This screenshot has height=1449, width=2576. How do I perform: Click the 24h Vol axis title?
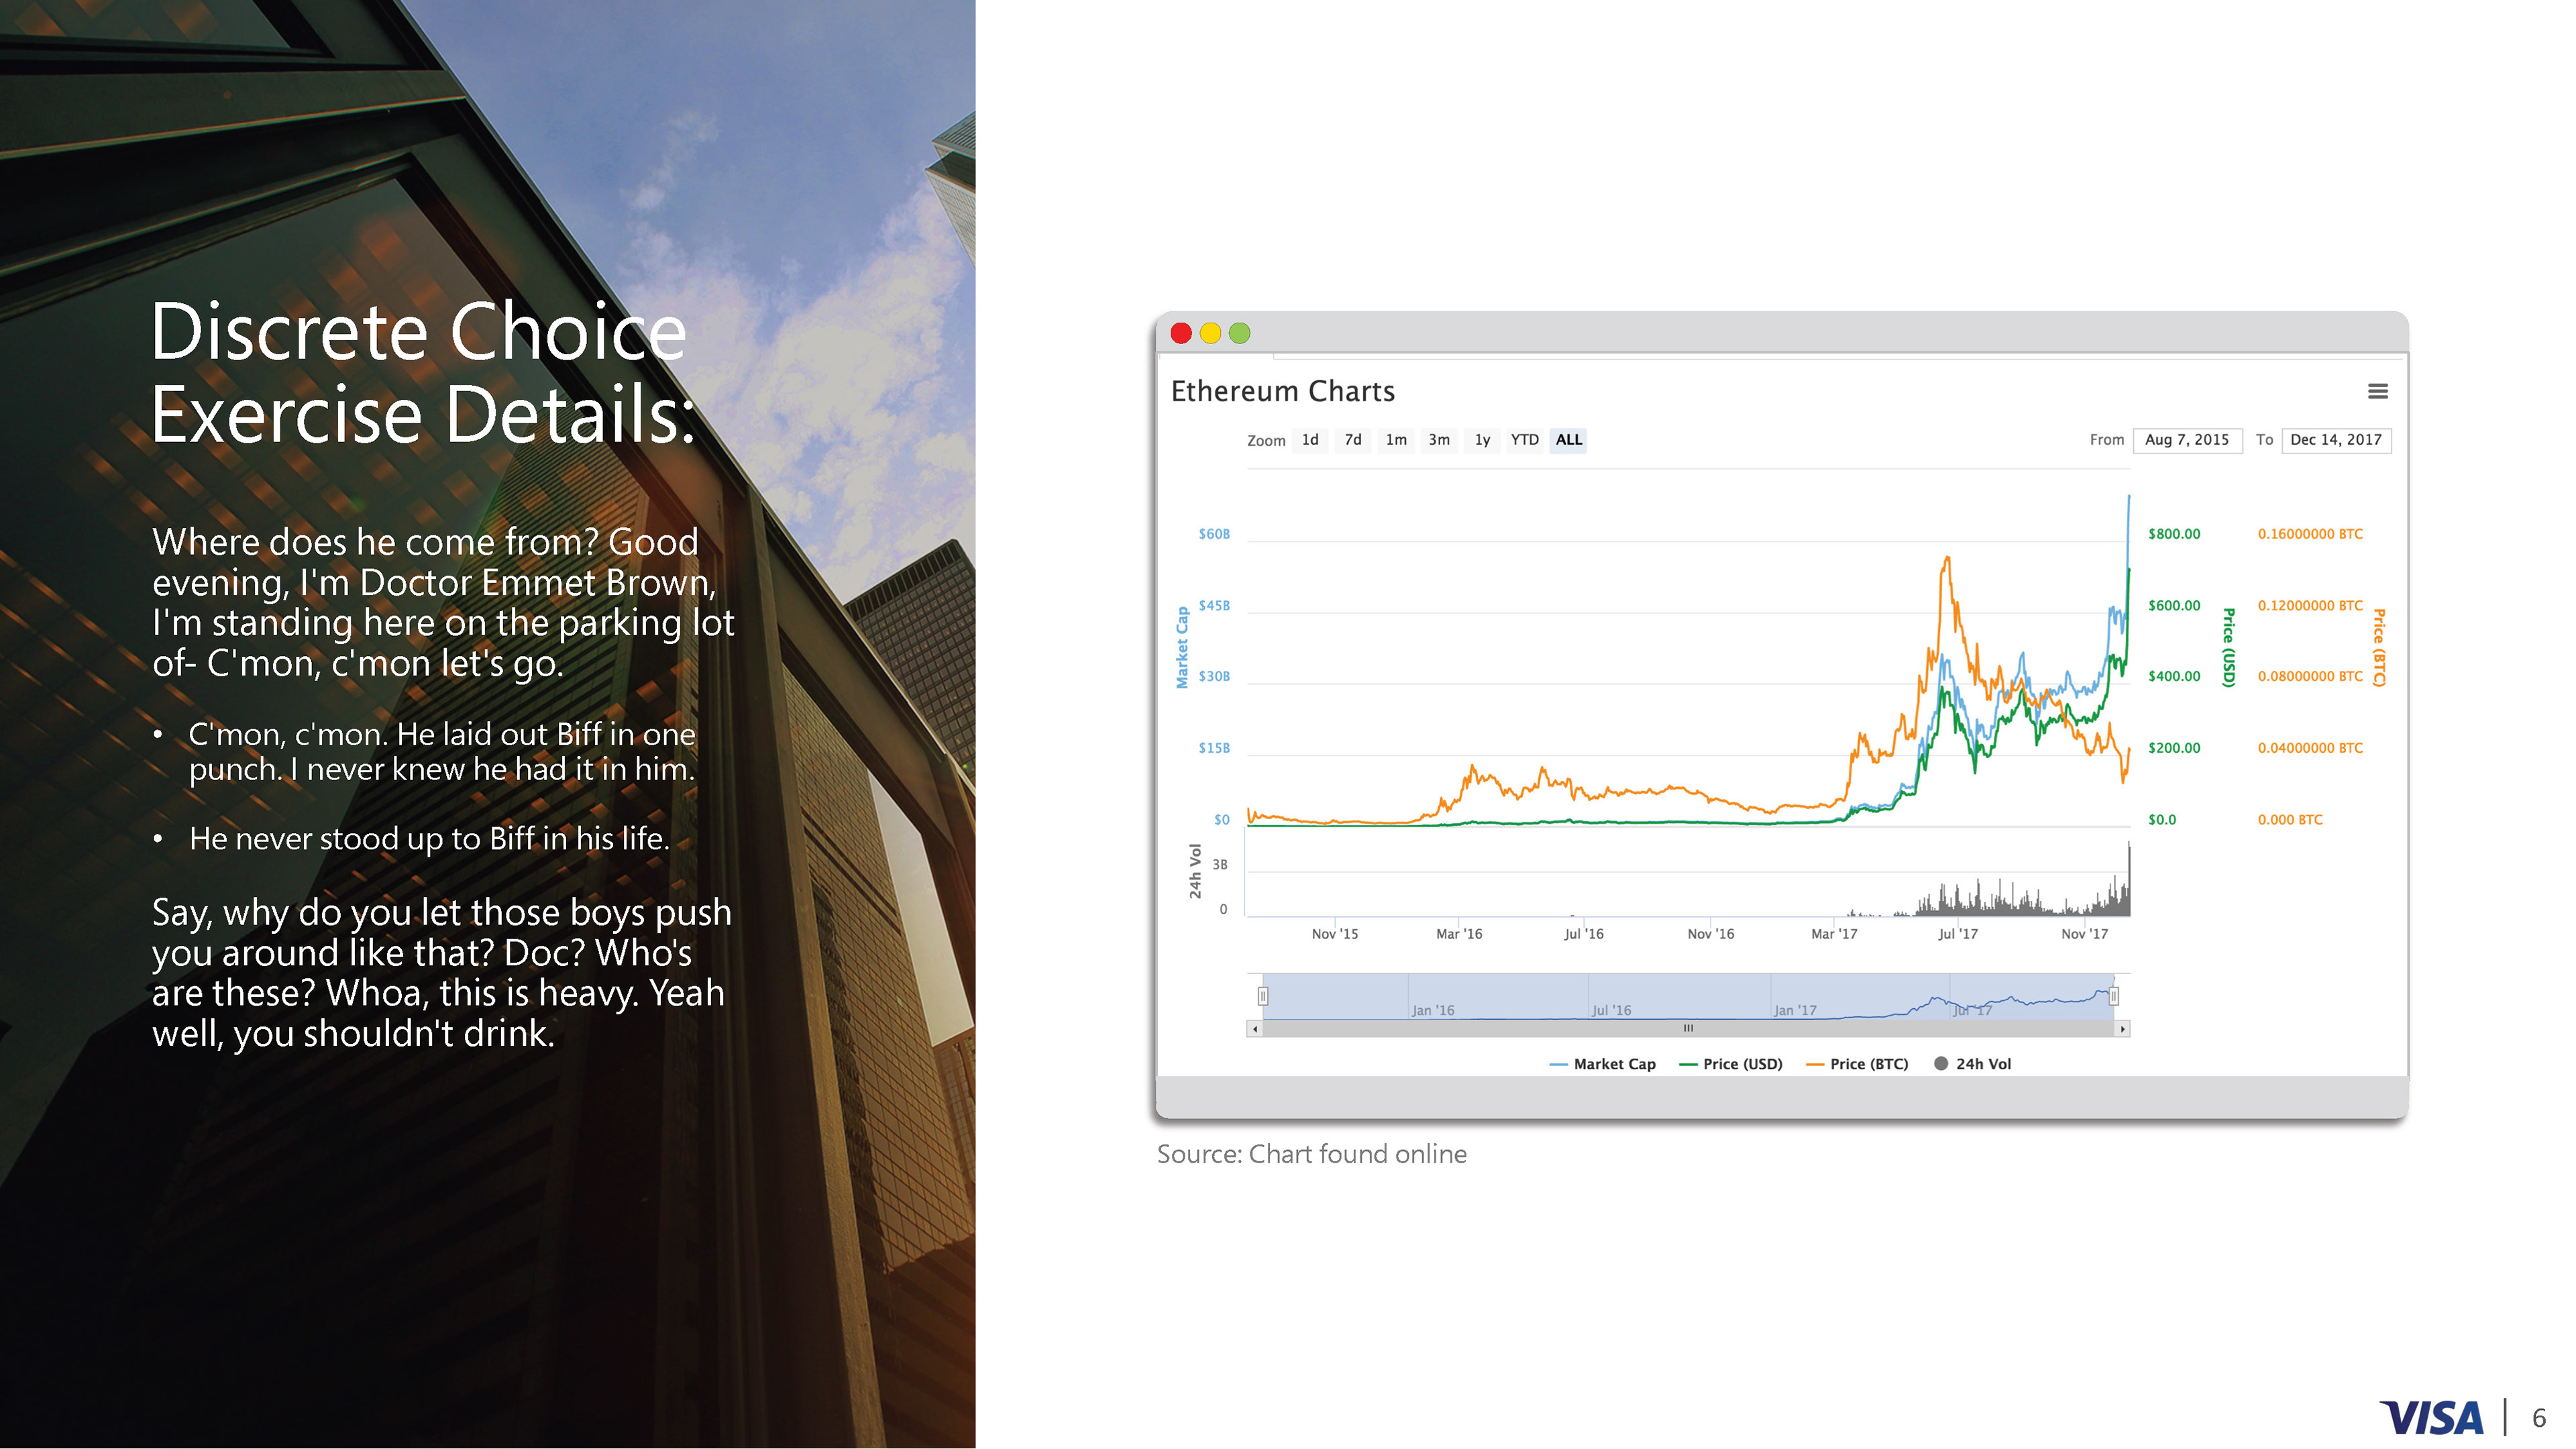[1195, 871]
